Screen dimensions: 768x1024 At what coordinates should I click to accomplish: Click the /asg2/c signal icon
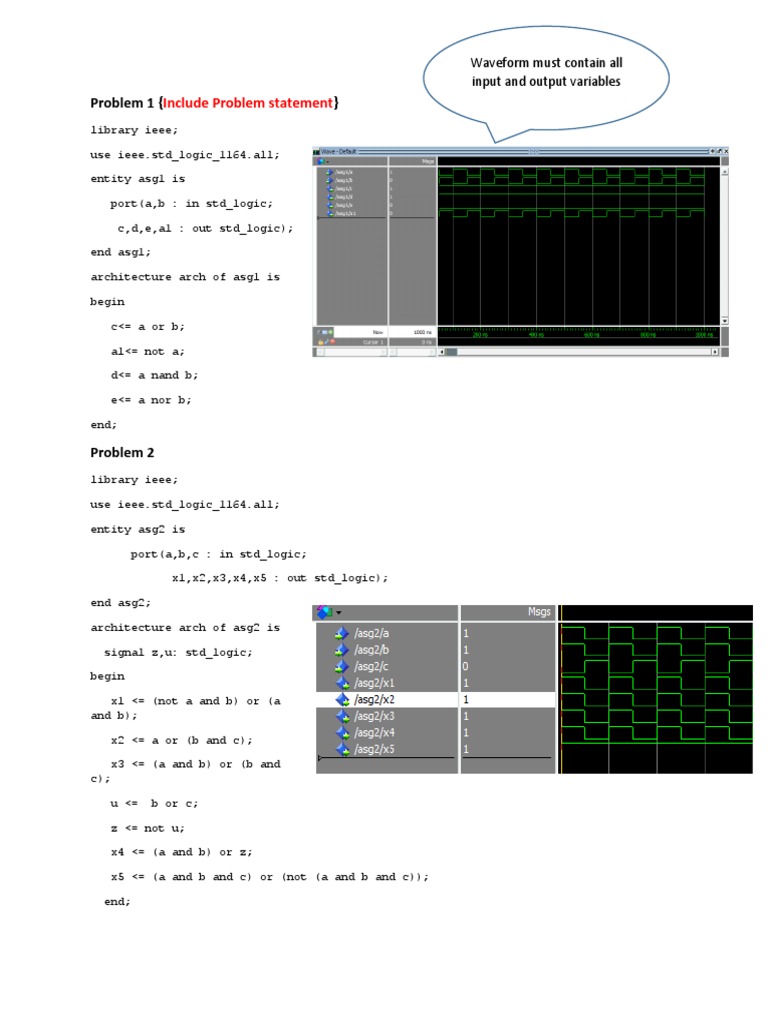341,666
